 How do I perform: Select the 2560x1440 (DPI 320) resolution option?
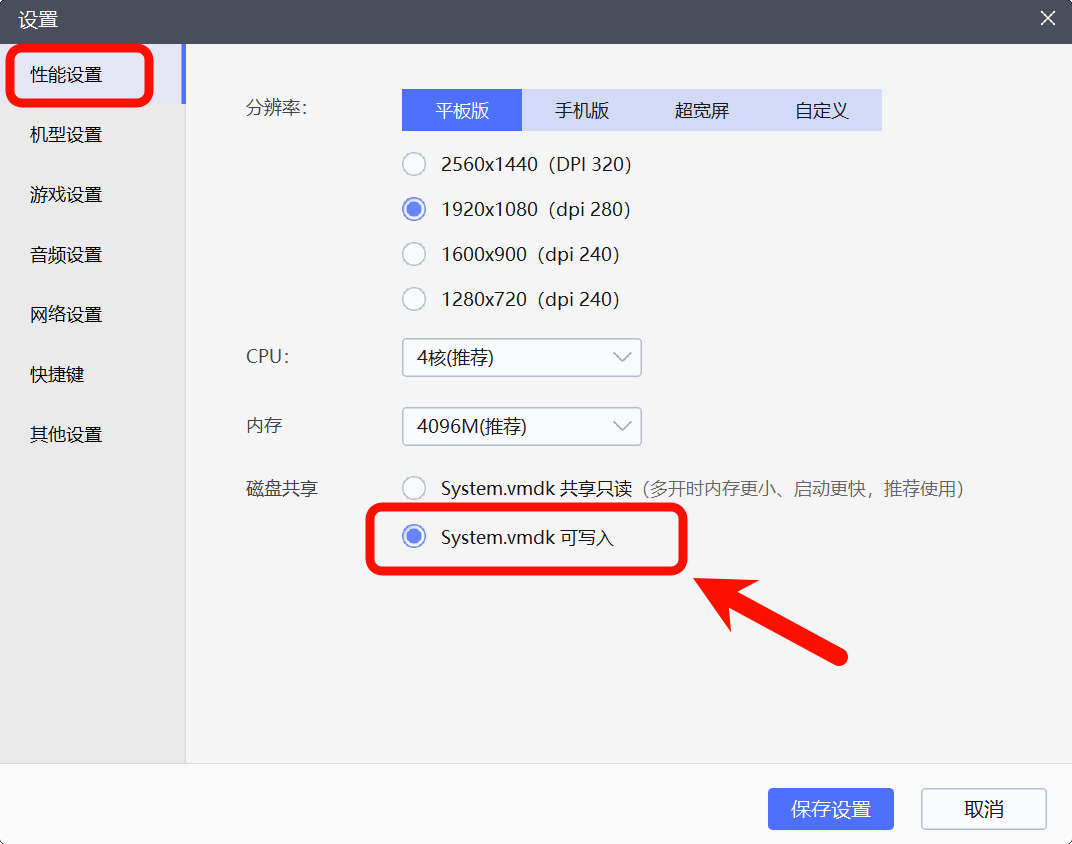tap(414, 165)
